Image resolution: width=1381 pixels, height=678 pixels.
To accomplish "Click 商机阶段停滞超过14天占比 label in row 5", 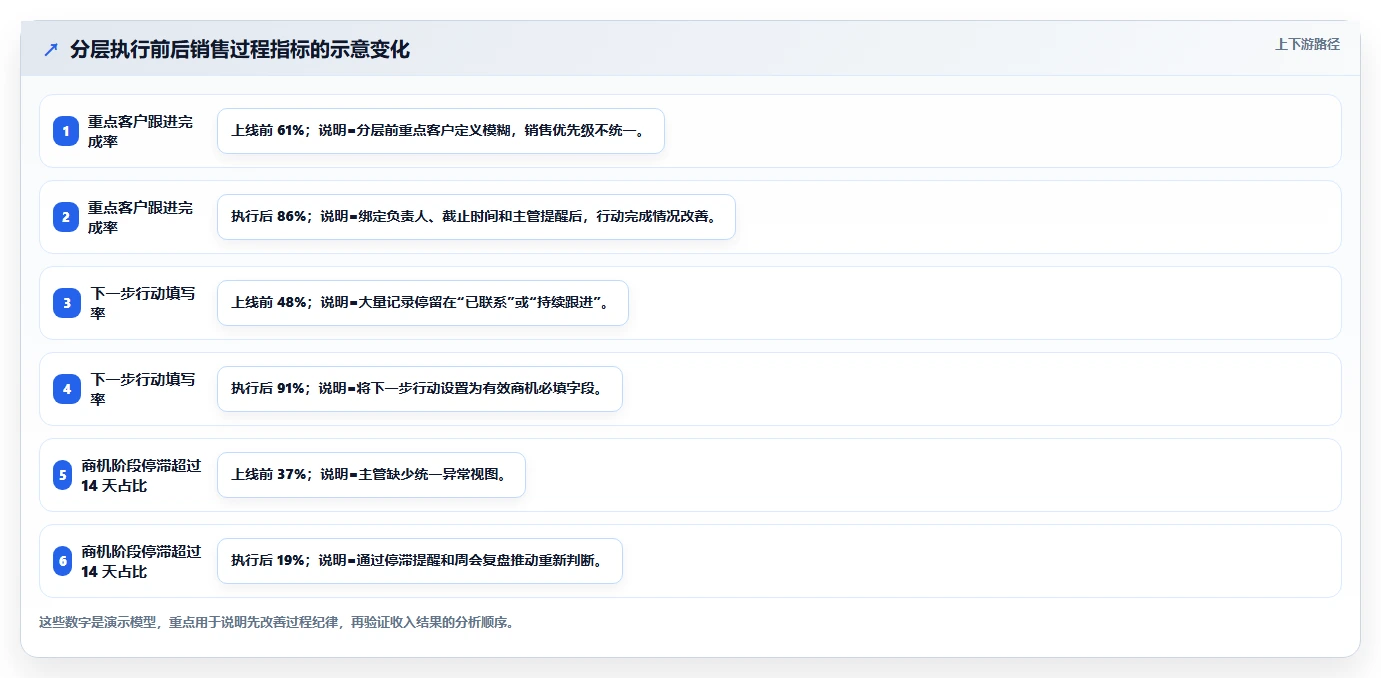I will (x=141, y=475).
